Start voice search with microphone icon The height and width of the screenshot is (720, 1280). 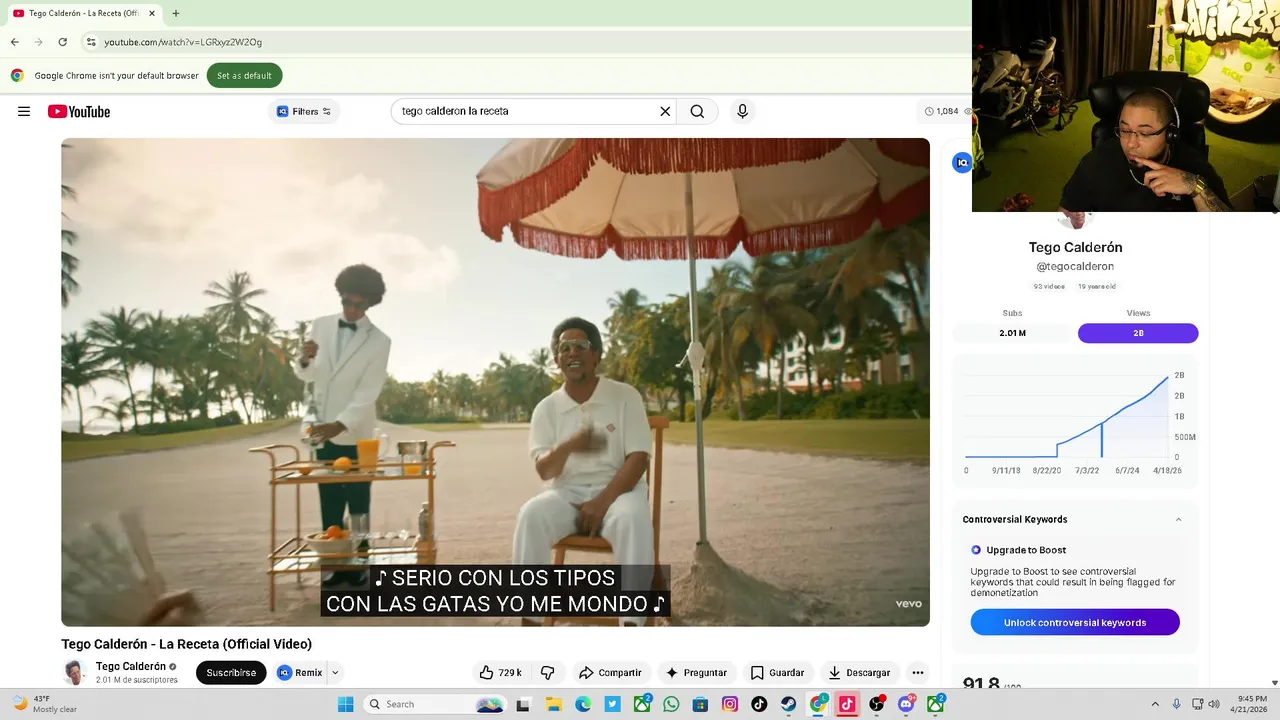pos(742,111)
